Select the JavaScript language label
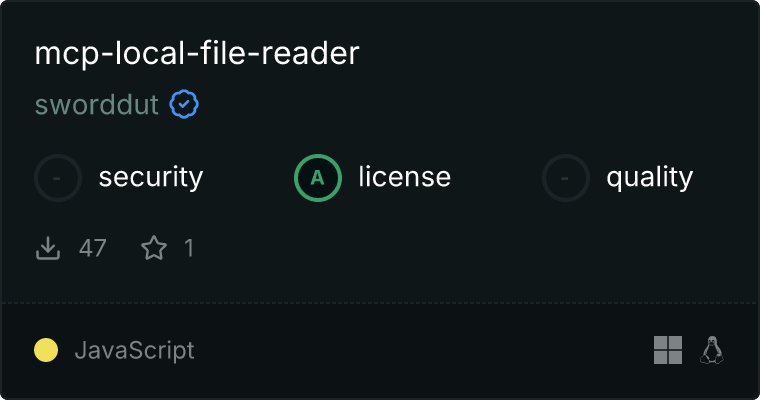 pyautogui.click(x=135, y=351)
